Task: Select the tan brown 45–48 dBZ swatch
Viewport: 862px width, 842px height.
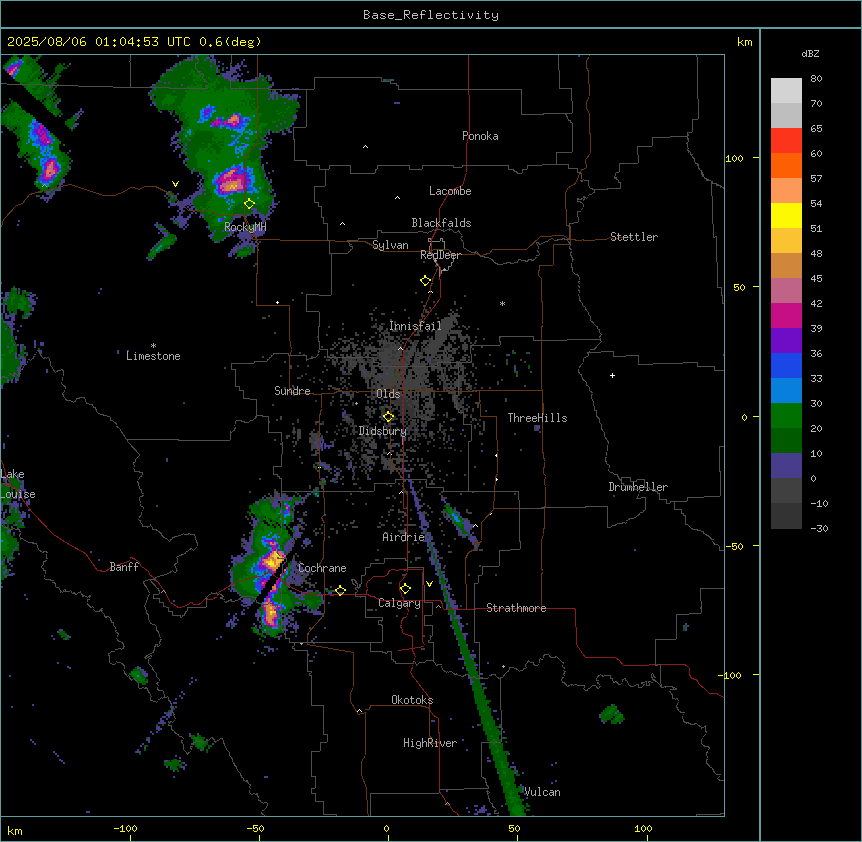Action: pyautogui.click(x=786, y=265)
